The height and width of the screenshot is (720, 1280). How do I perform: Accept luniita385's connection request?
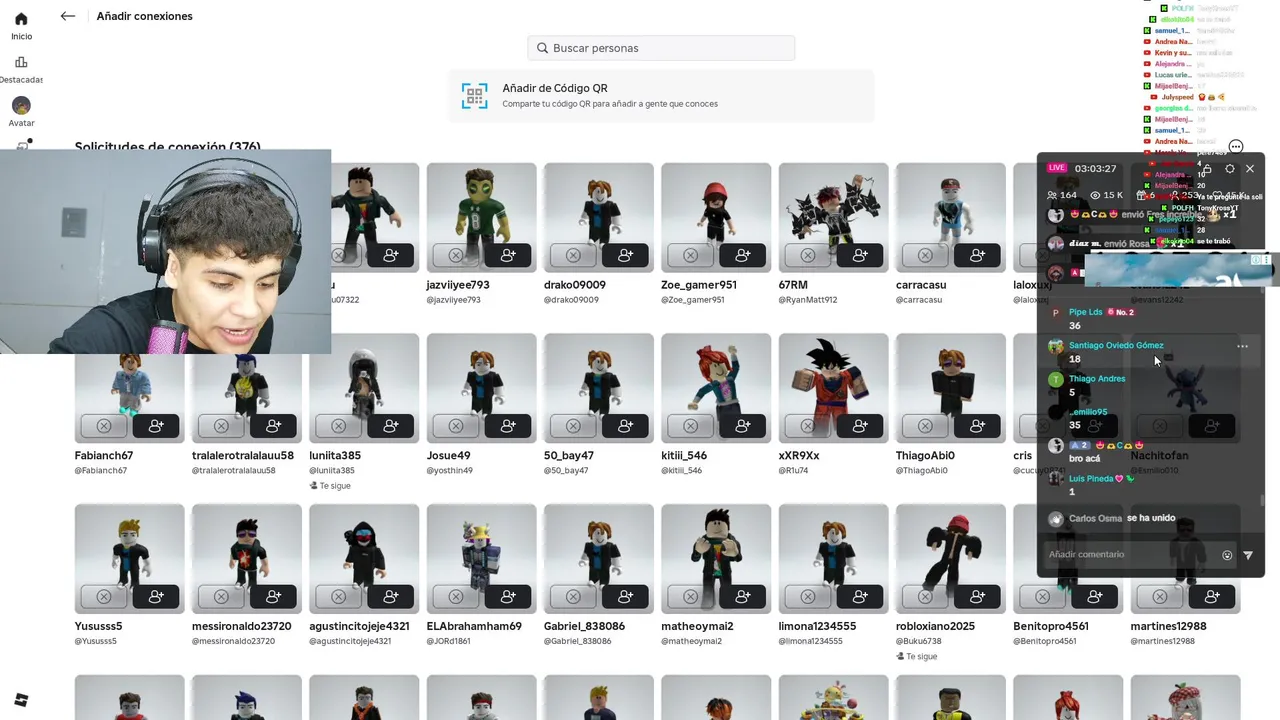390,426
